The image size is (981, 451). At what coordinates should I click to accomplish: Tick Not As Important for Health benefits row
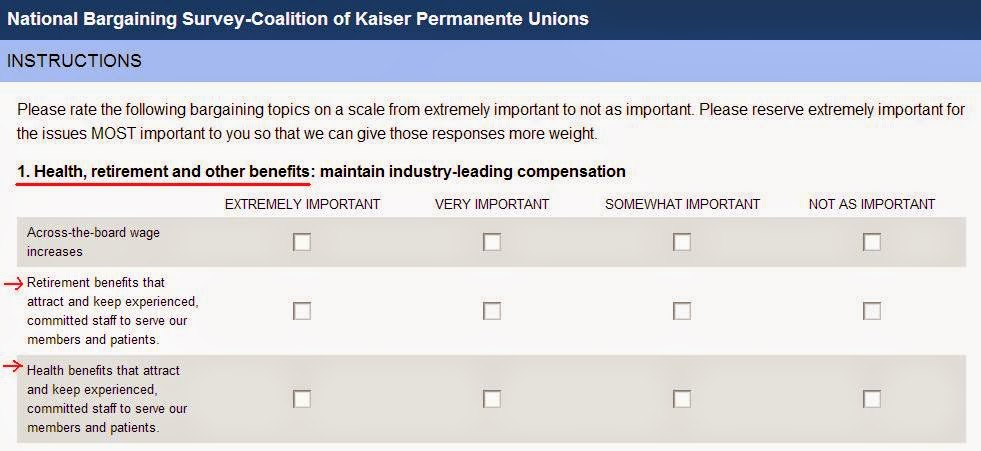(872, 399)
